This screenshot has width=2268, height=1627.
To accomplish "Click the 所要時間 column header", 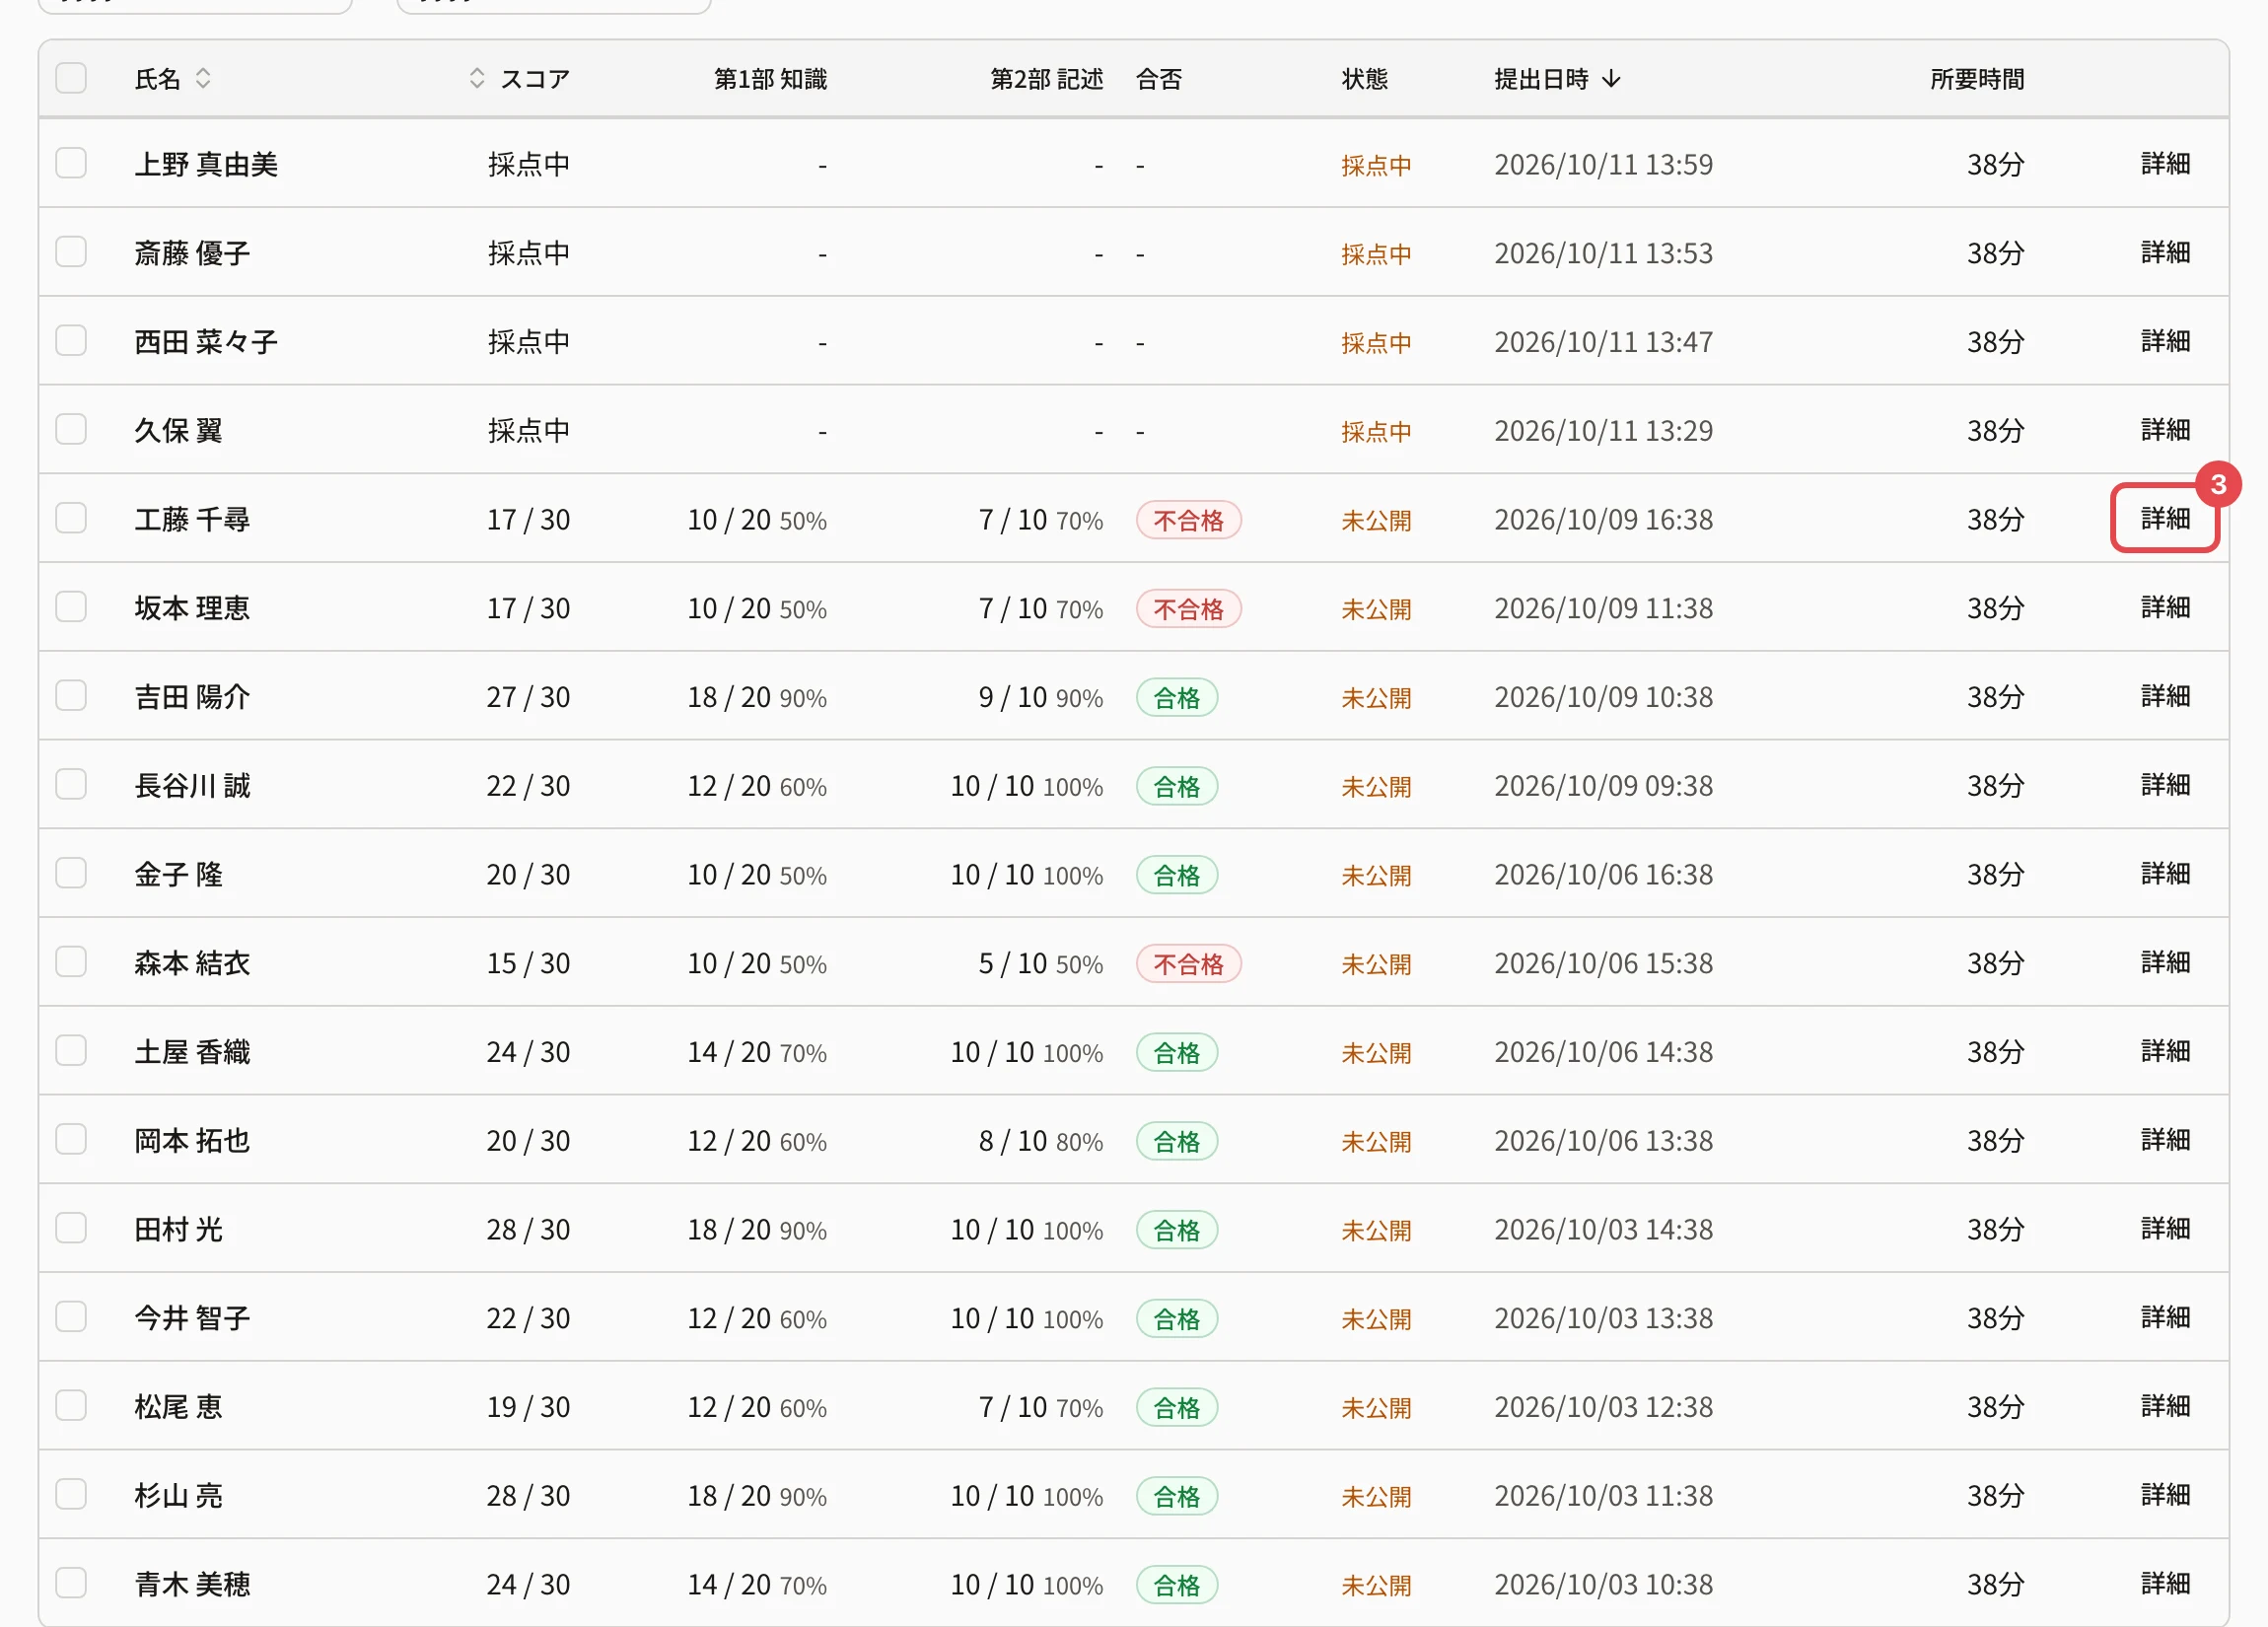I will click(x=1977, y=79).
